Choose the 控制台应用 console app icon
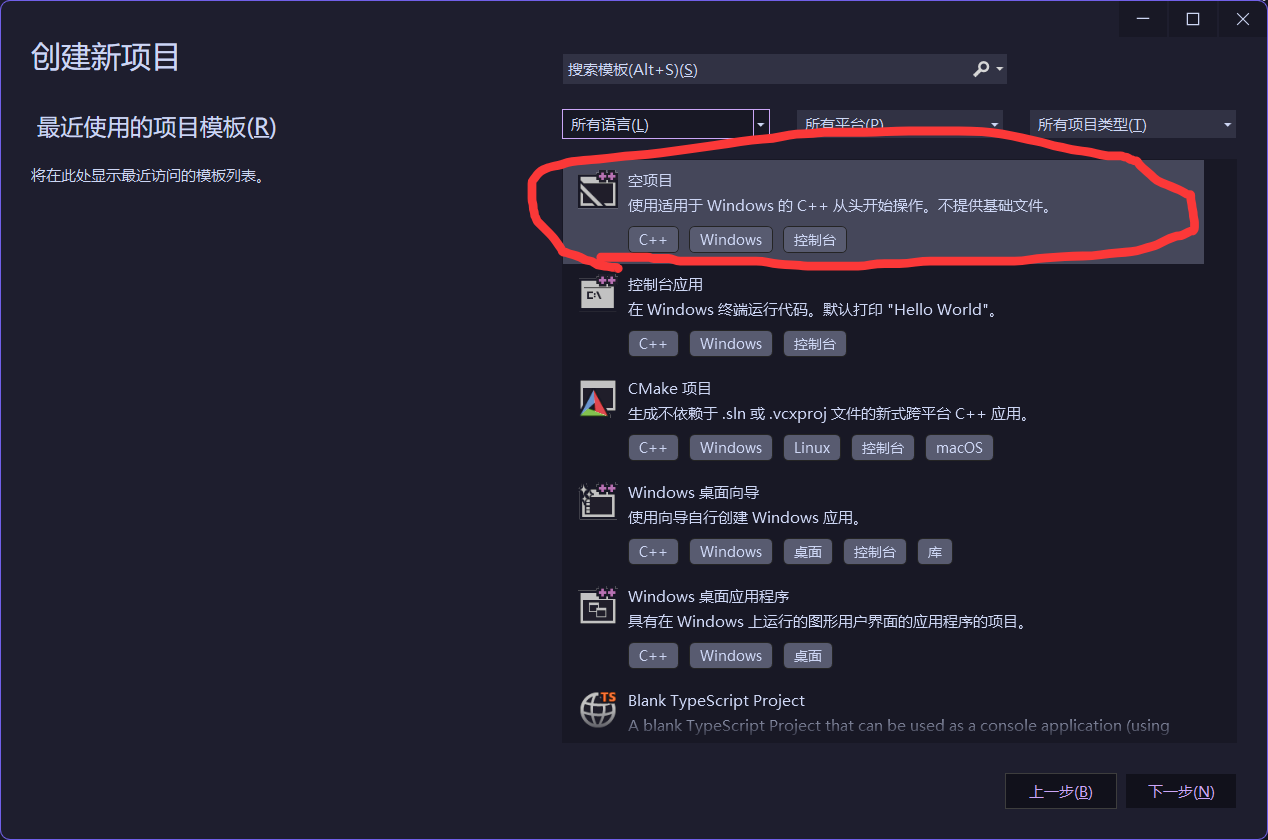This screenshot has width=1268, height=840. click(598, 294)
